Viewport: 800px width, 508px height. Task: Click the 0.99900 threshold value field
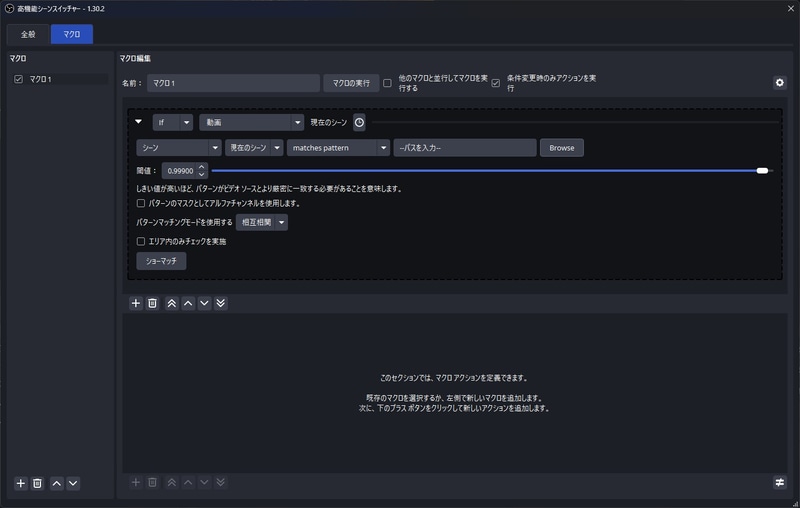click(x=180, y=171)
